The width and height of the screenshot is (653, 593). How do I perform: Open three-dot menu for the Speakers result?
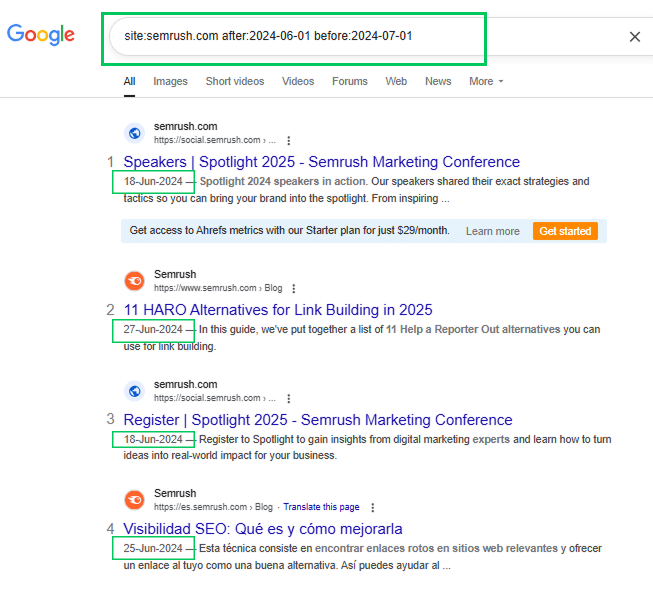[x=289, y=141]
